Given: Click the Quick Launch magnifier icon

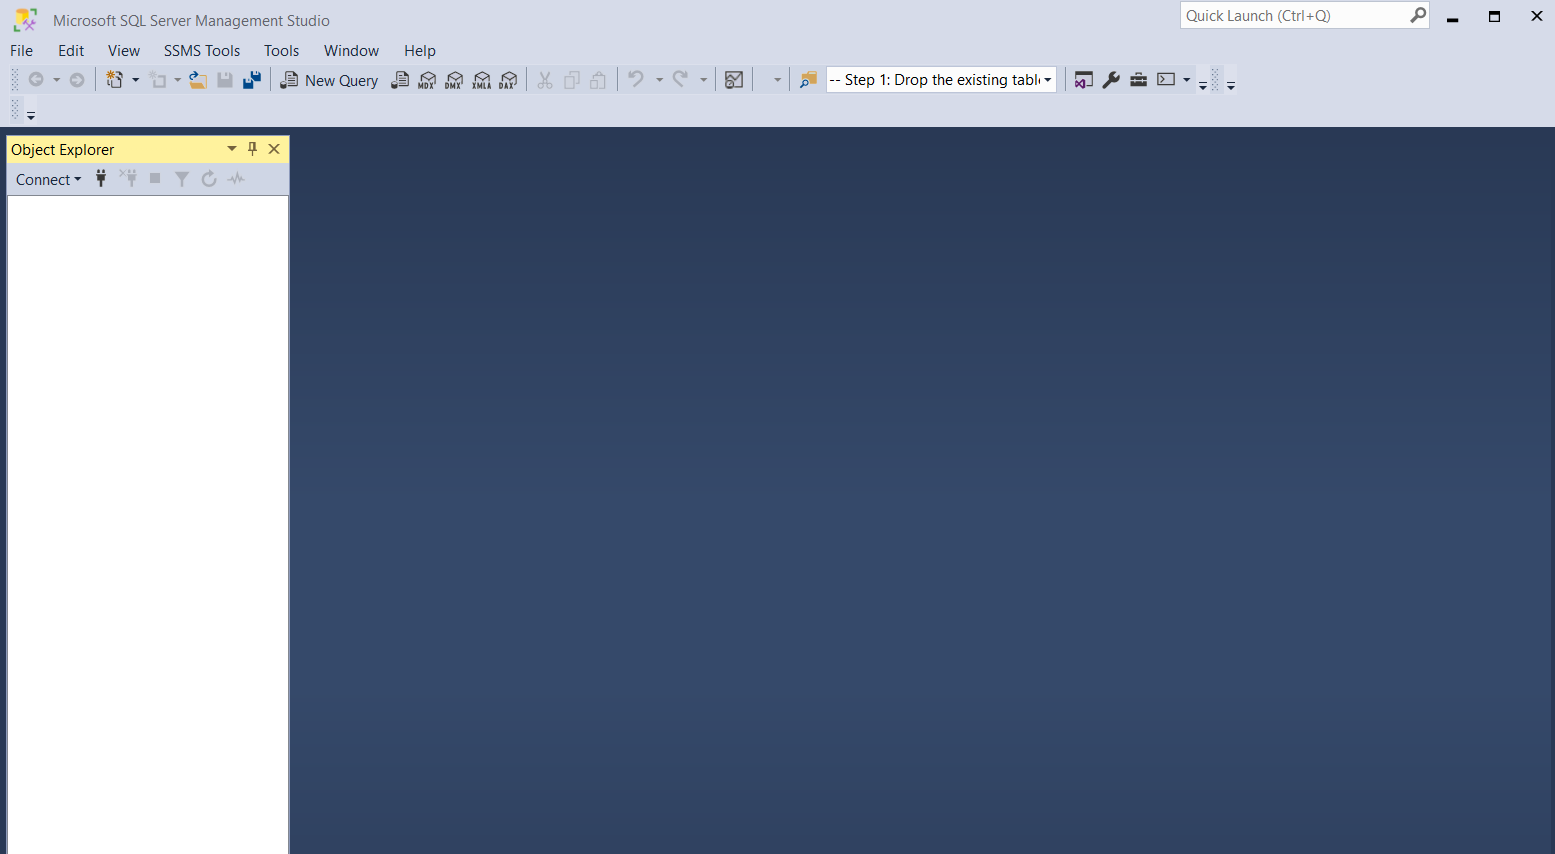Looking at the screenshot, I should [x=1418, y=15].
